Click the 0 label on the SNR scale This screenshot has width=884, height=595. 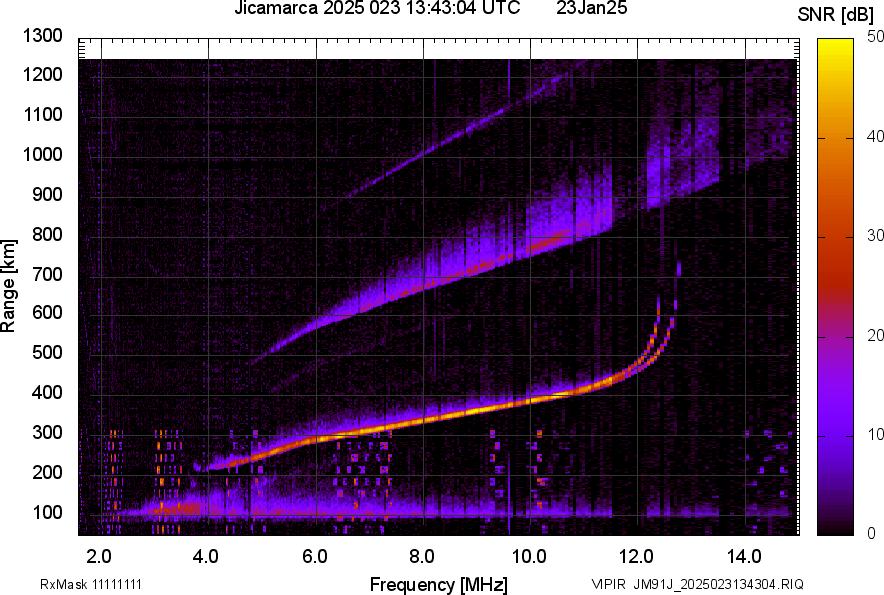click(872, 534)
